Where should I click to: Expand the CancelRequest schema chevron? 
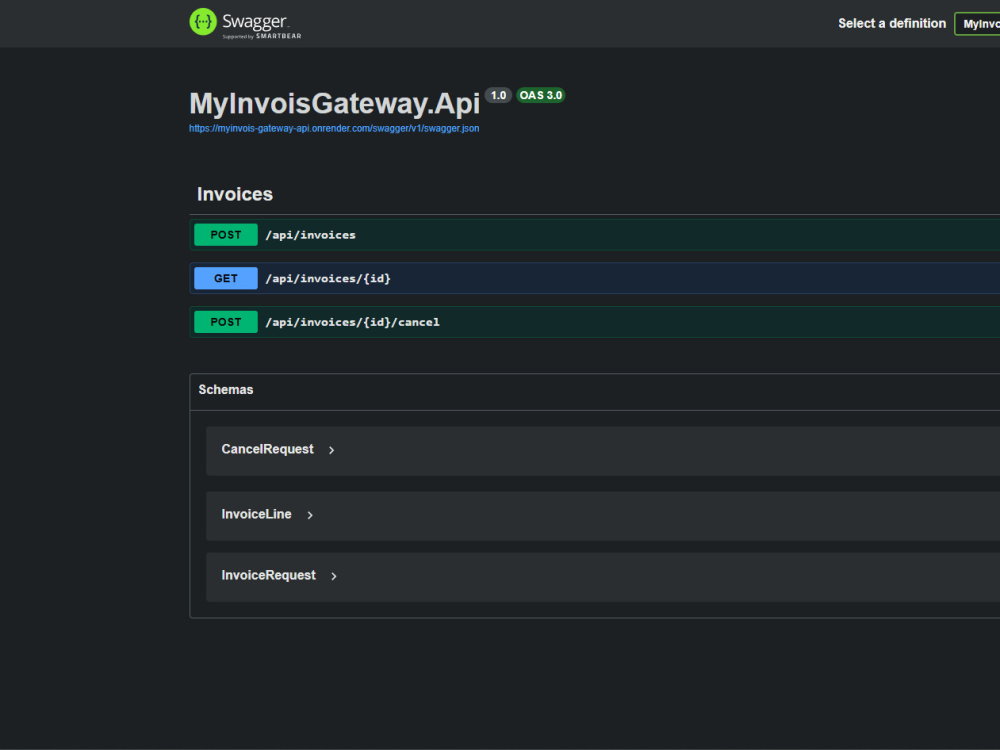[332, 450]
